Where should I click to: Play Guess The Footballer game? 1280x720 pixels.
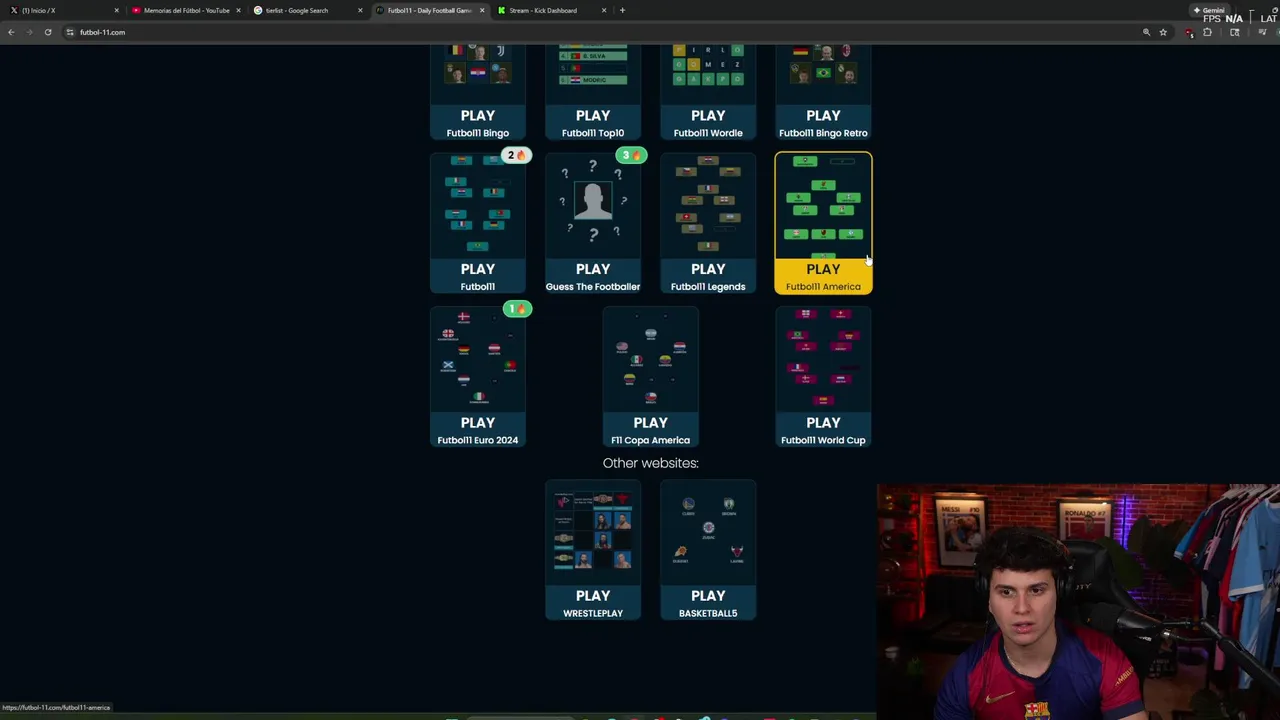[x=592, y=276]
